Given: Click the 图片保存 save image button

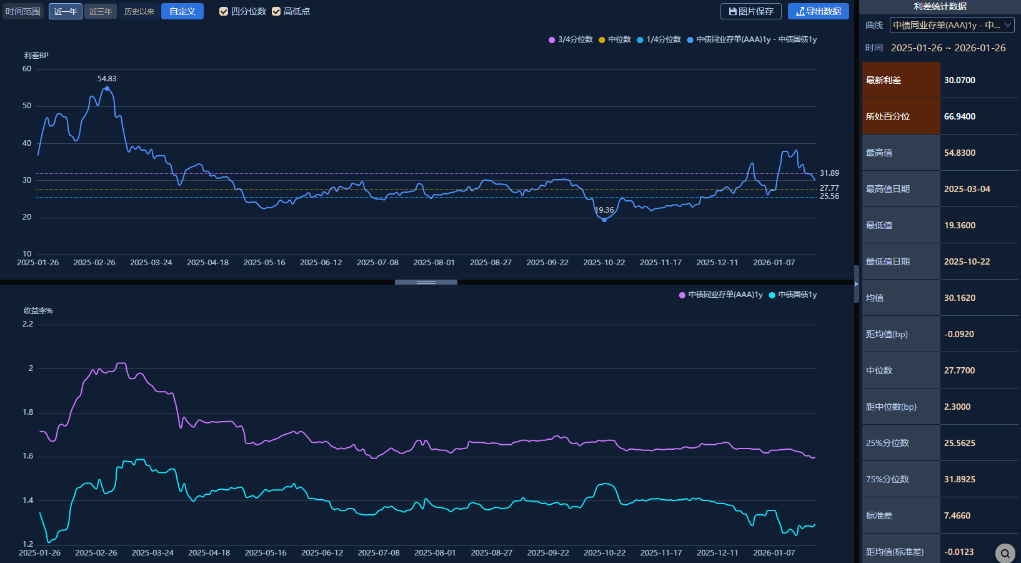Looking at the screenshot, I should click(x=750, y=11).
